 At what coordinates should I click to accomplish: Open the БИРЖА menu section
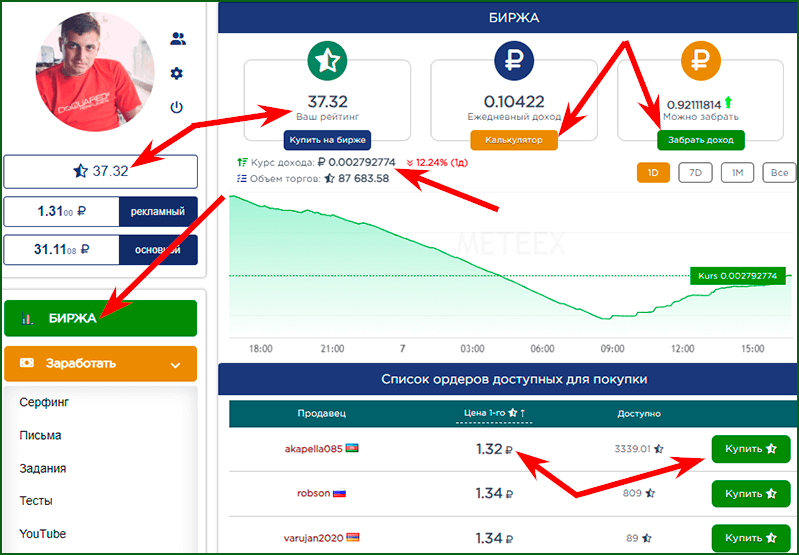tap(100, 319)
